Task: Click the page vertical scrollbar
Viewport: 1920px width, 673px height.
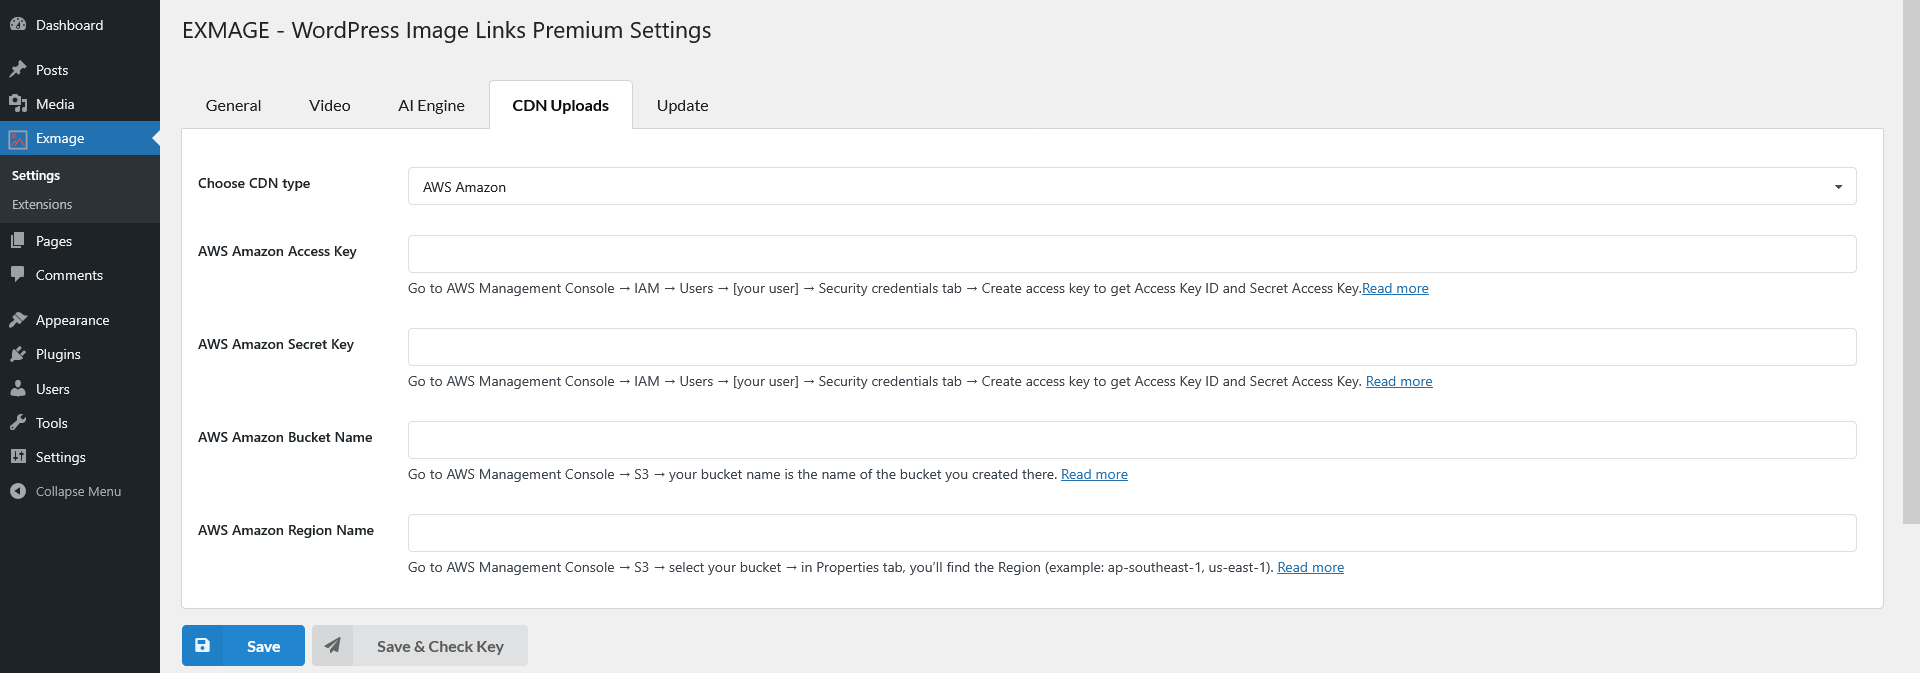Action: [x=1911, y=260]
